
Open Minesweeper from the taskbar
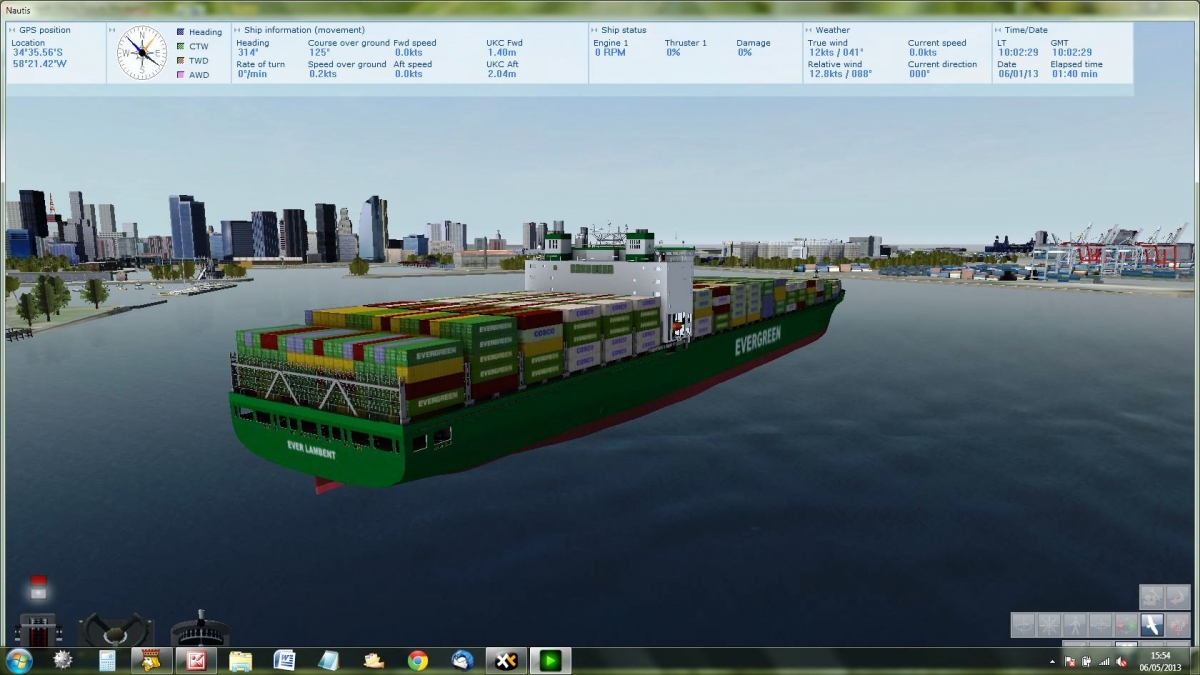point(63,660)
